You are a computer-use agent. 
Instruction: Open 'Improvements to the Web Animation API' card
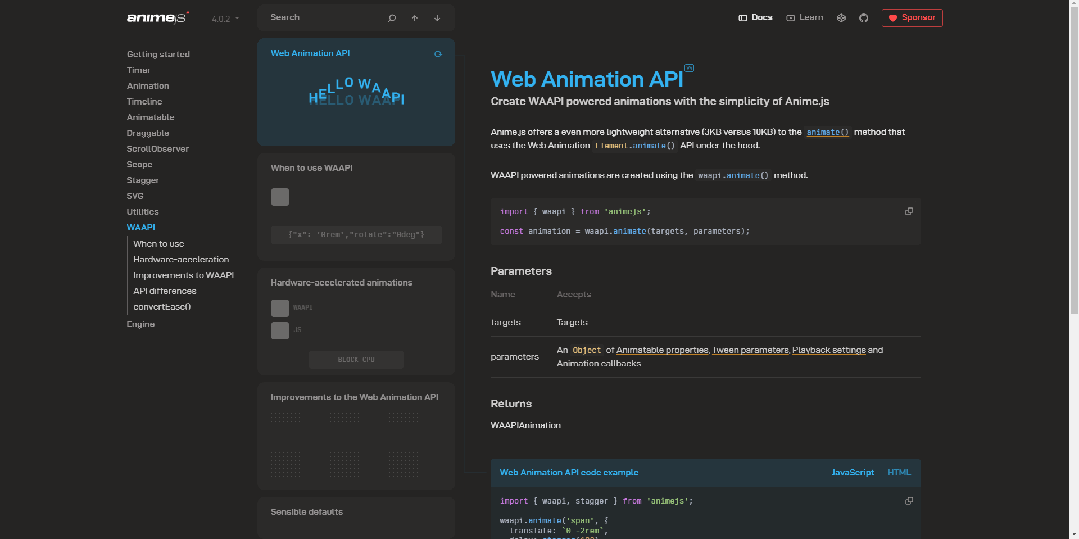coord(356,436)
